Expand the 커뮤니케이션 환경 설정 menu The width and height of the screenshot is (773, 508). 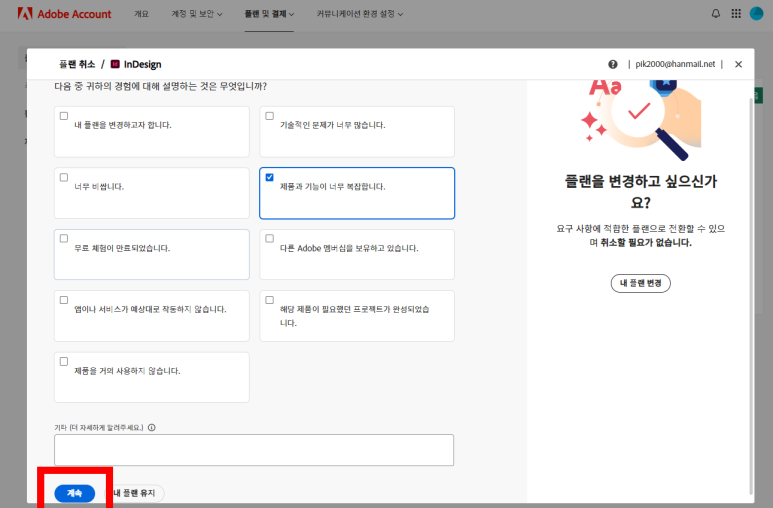(x=359, y=14)
